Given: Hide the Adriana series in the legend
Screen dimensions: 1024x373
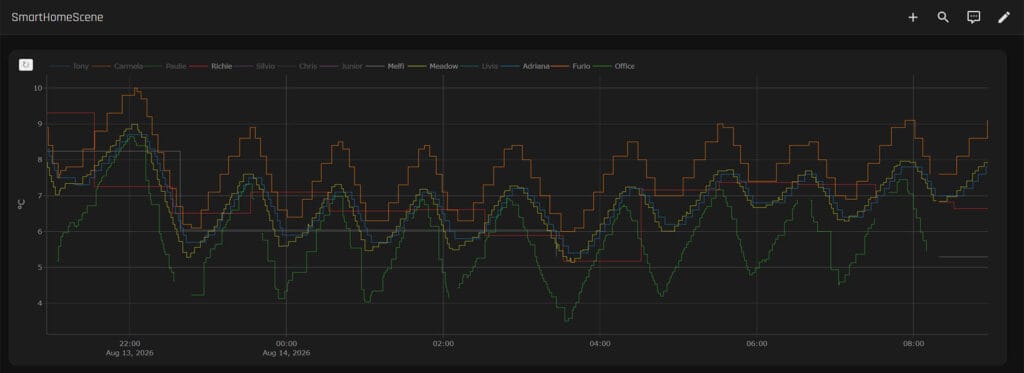Looking at the screenshot, I should [525, 66].
